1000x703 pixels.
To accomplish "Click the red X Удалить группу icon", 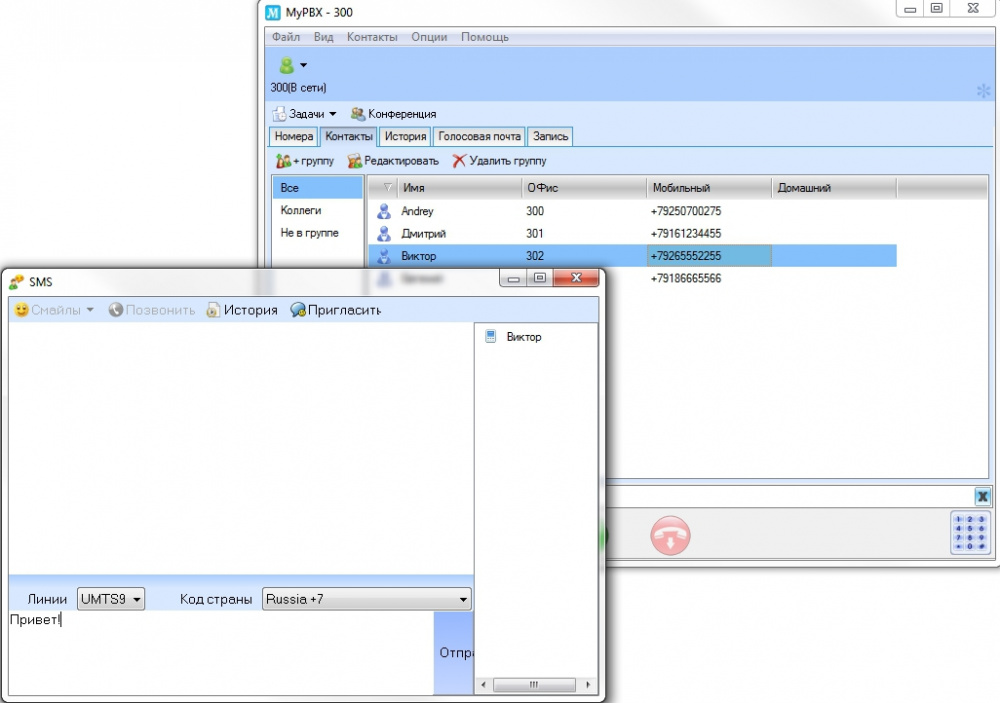I will click(459, 161).
